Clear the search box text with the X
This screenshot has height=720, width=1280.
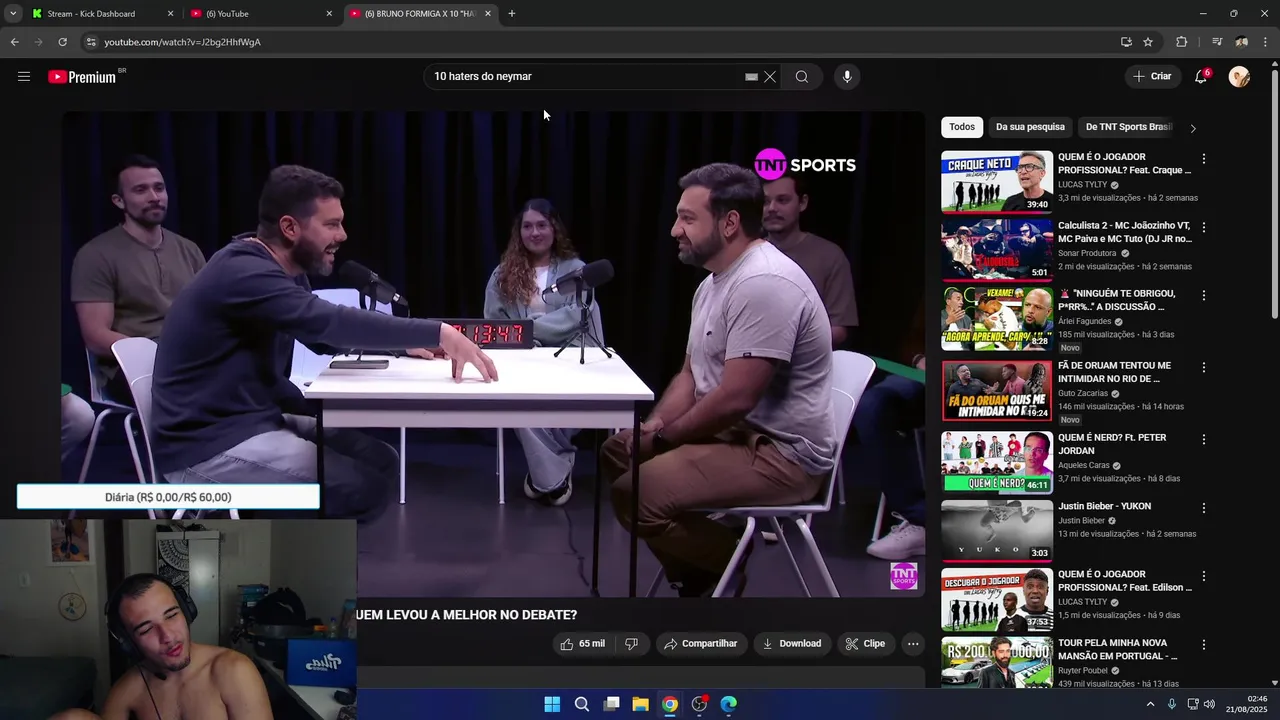[x=770, y=76]
